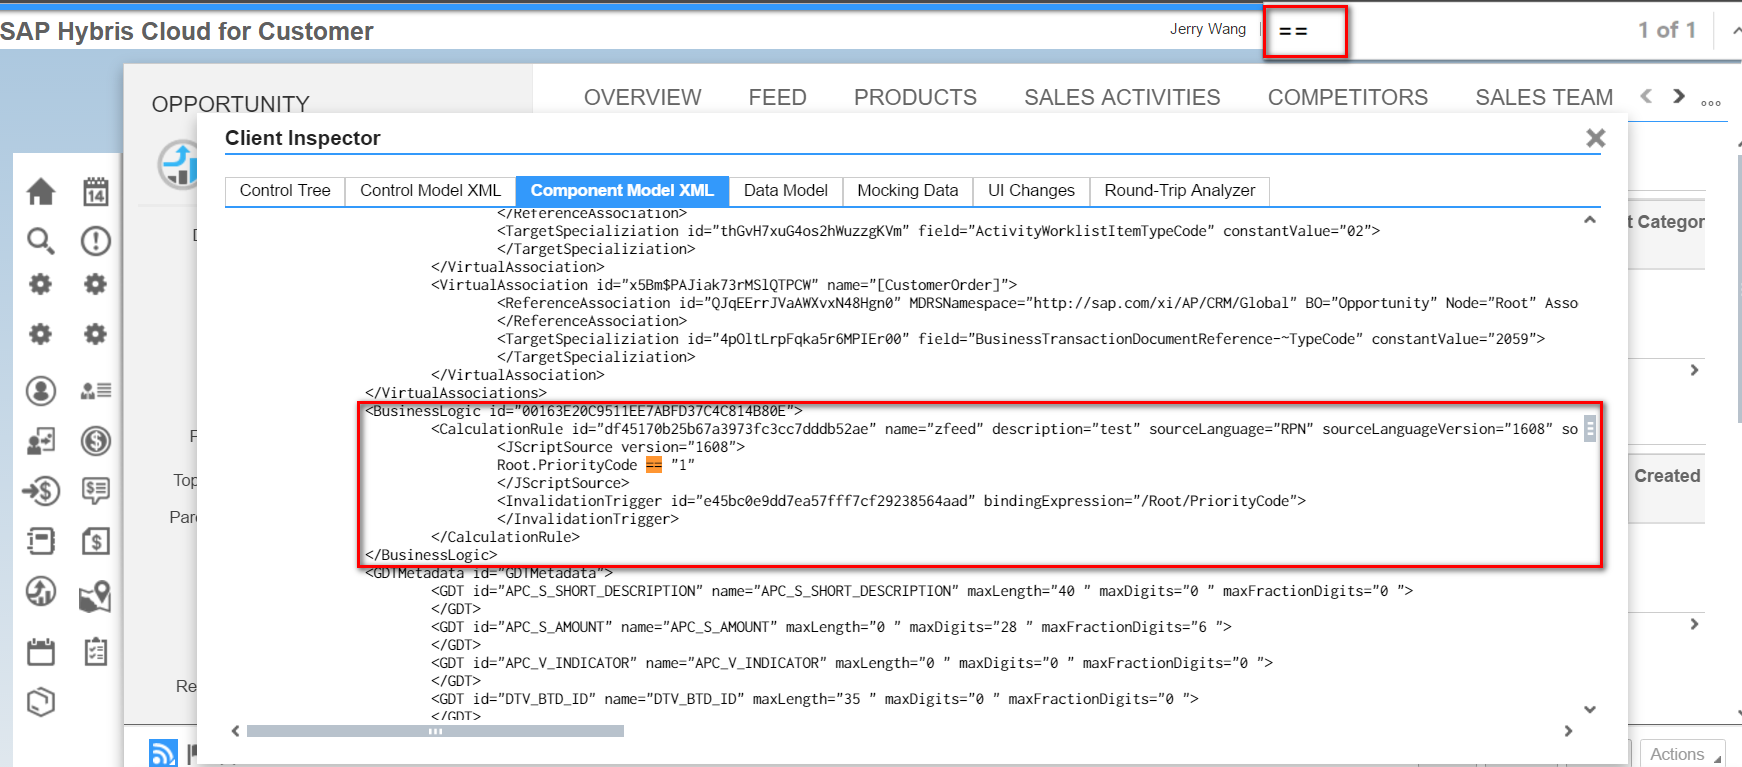Viewport: 1742px width, 767px height.
Task: Go to the SALES TEAM tab
Action: click(1544, 97)
